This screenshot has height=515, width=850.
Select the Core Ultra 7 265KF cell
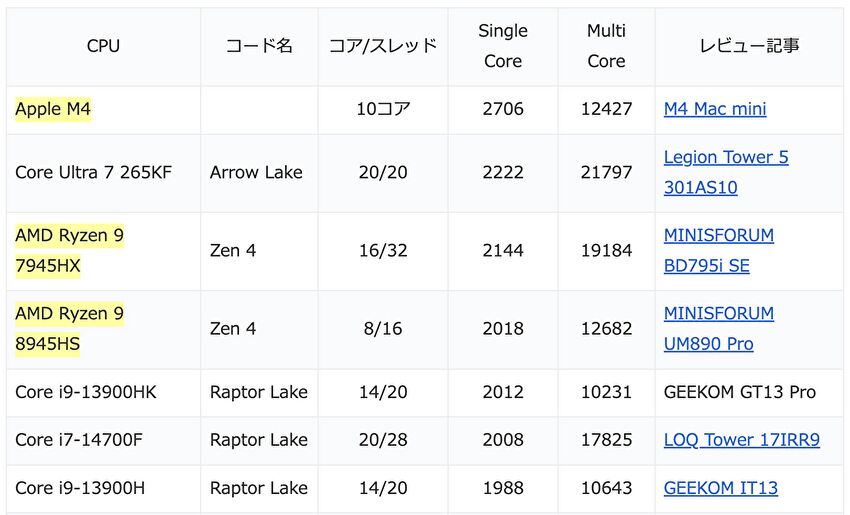[x=93, y=172]
